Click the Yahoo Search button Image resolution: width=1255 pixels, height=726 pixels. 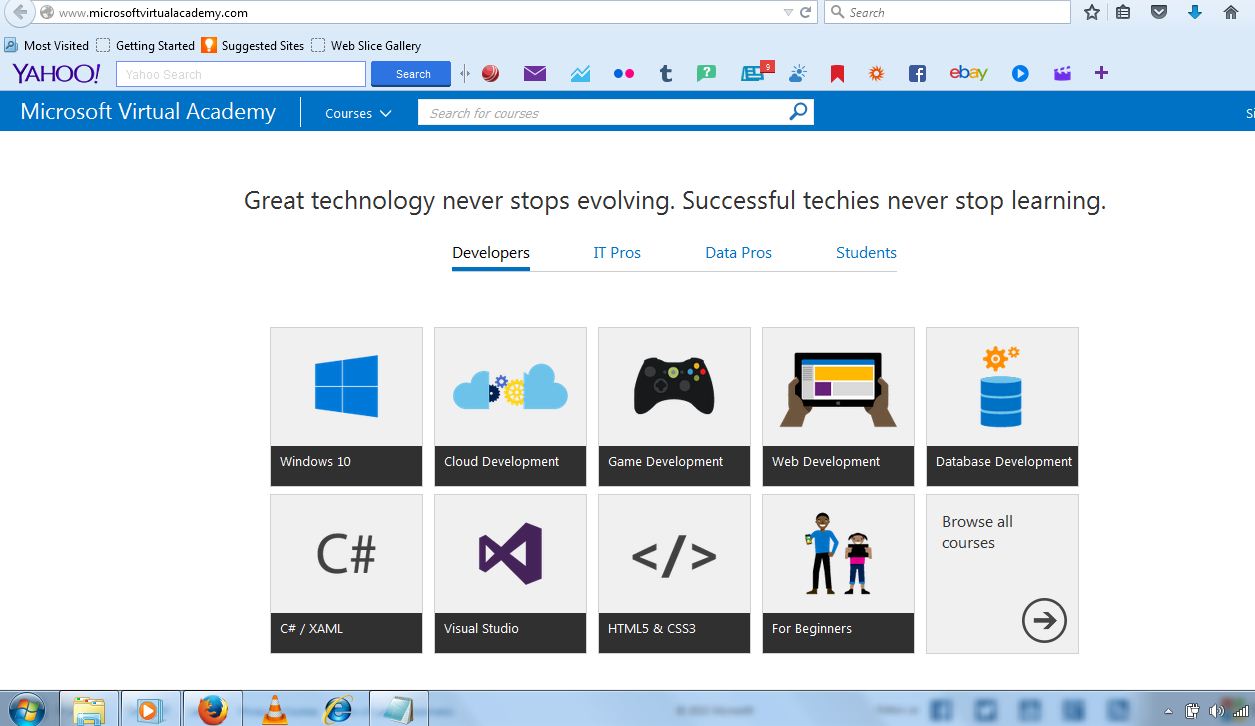tap(410, 73)
